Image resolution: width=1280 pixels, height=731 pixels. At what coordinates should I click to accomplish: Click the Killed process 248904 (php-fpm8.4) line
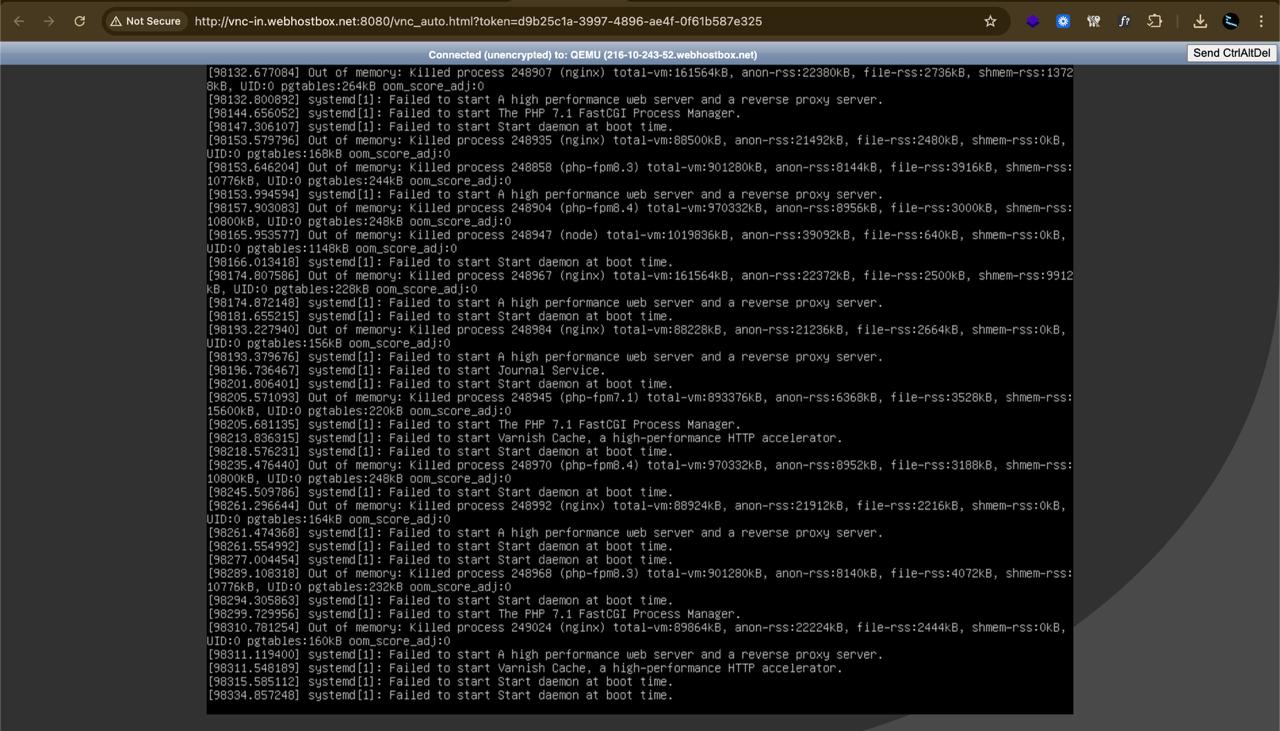click(x=640, y=215)
